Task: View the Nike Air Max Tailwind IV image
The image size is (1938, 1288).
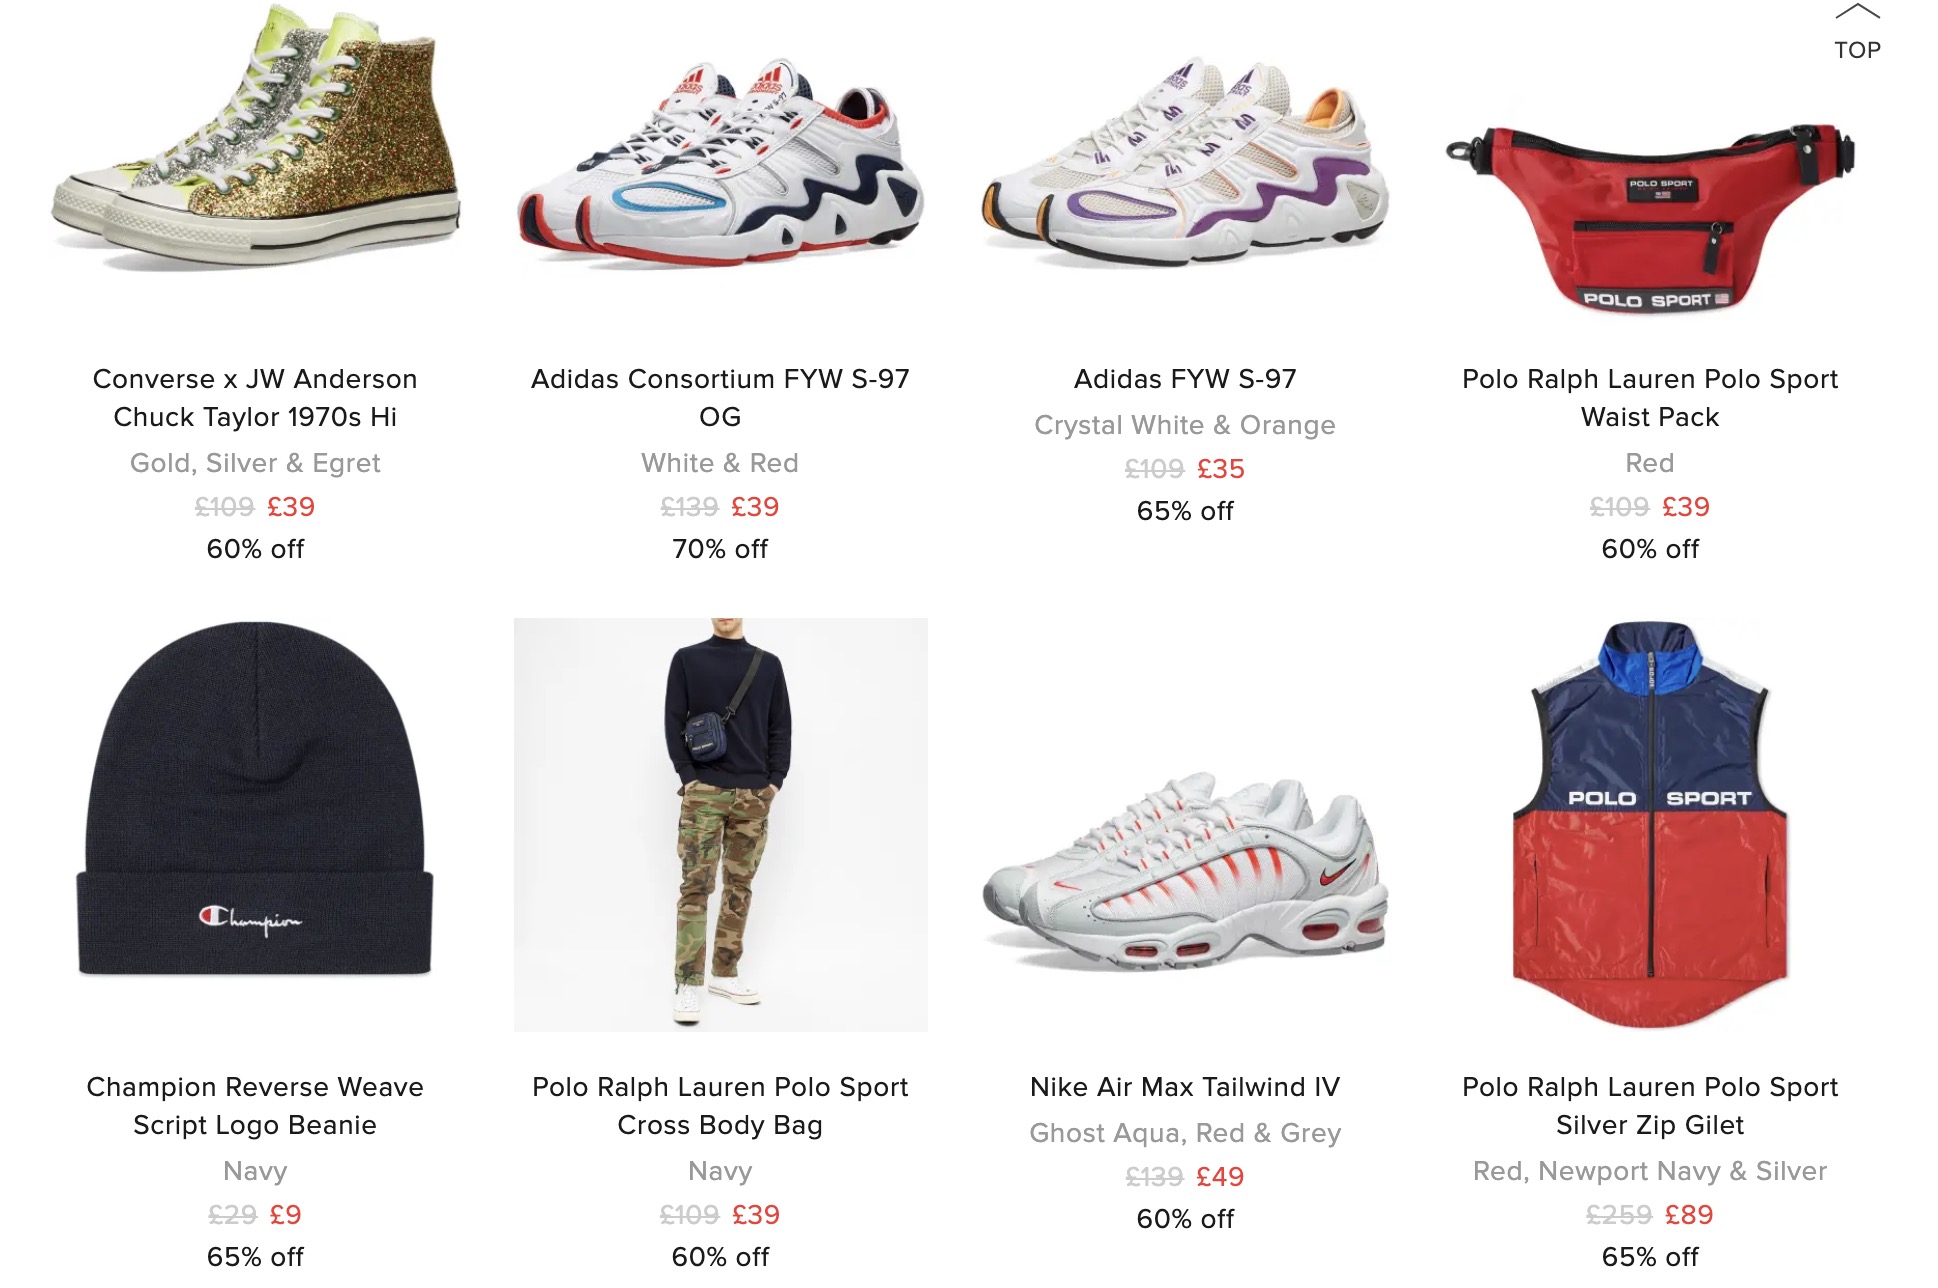Action: 1185,870
